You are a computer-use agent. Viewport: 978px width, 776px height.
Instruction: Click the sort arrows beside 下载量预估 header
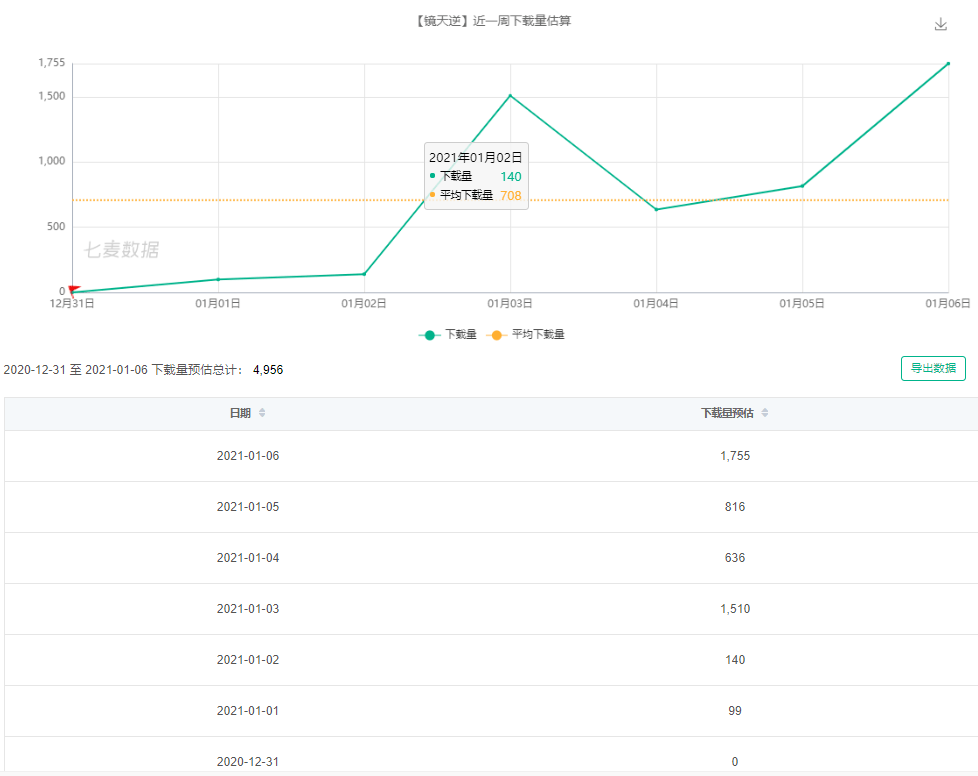point(765,413)
